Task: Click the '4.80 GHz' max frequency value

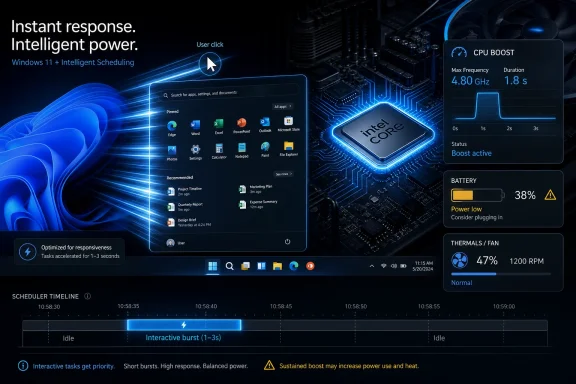Action: point(470,80)
